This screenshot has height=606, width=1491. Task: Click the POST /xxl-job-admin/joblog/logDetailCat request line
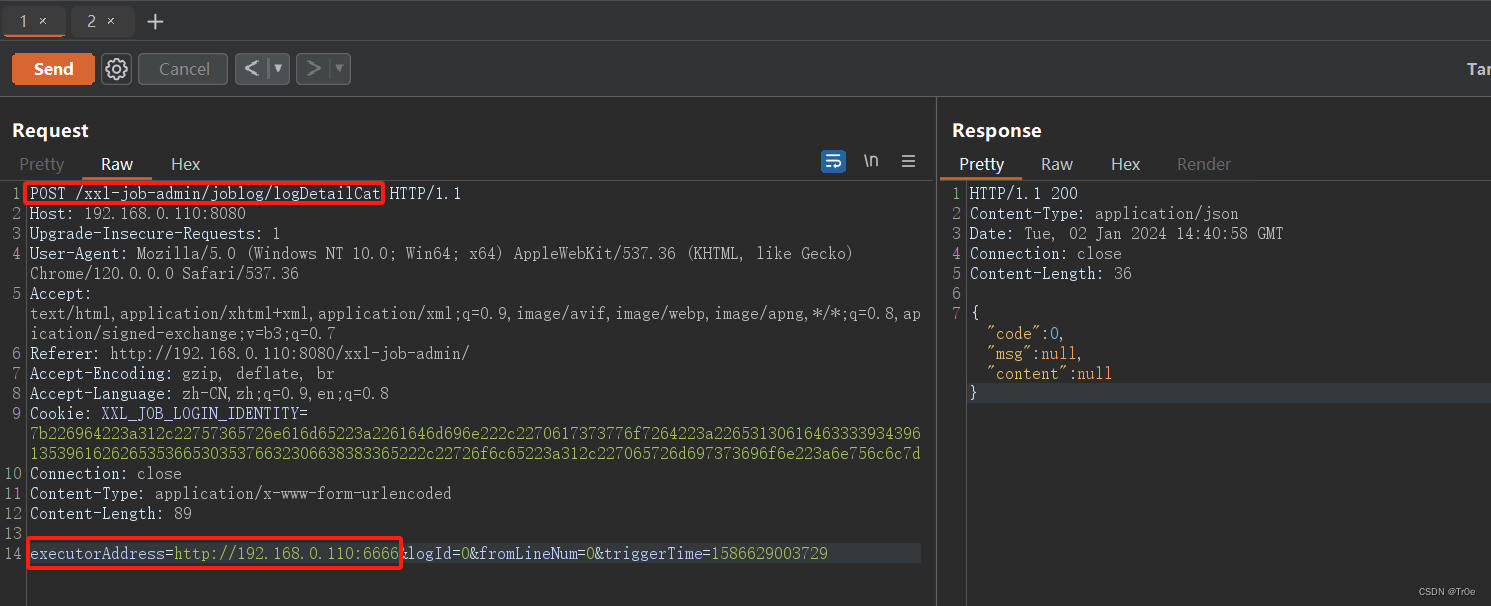pos(246,193)
